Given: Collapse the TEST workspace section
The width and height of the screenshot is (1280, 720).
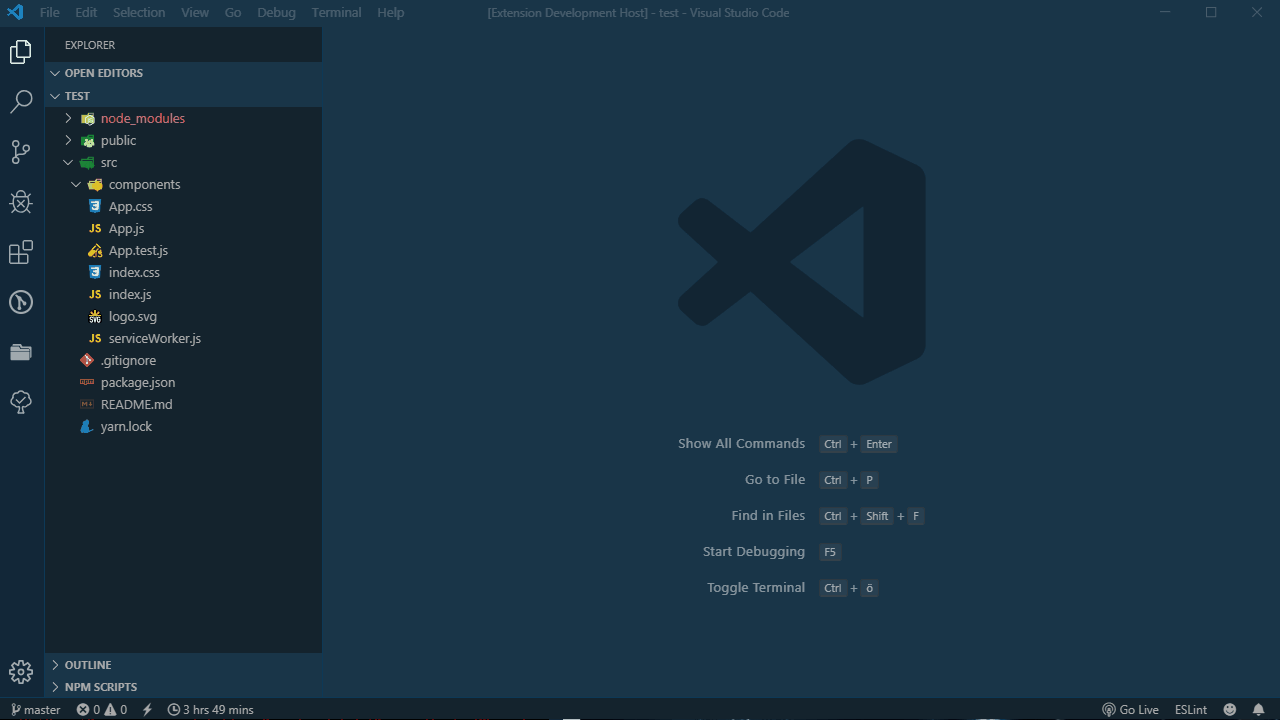Looking at the screenshot, I should [x=184, y=96].
